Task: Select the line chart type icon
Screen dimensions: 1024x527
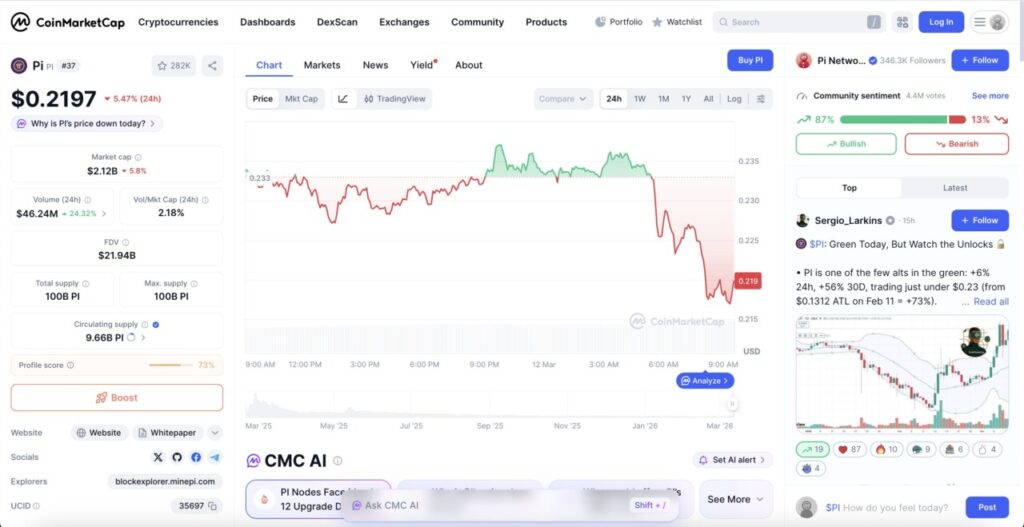Action: click(x=343, y=99)
